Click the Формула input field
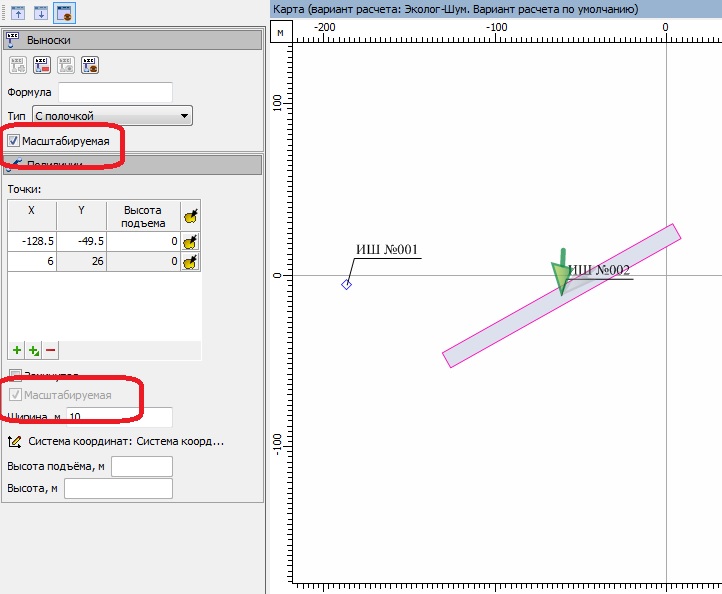722x594 pixels. click(x=116, y=92)
